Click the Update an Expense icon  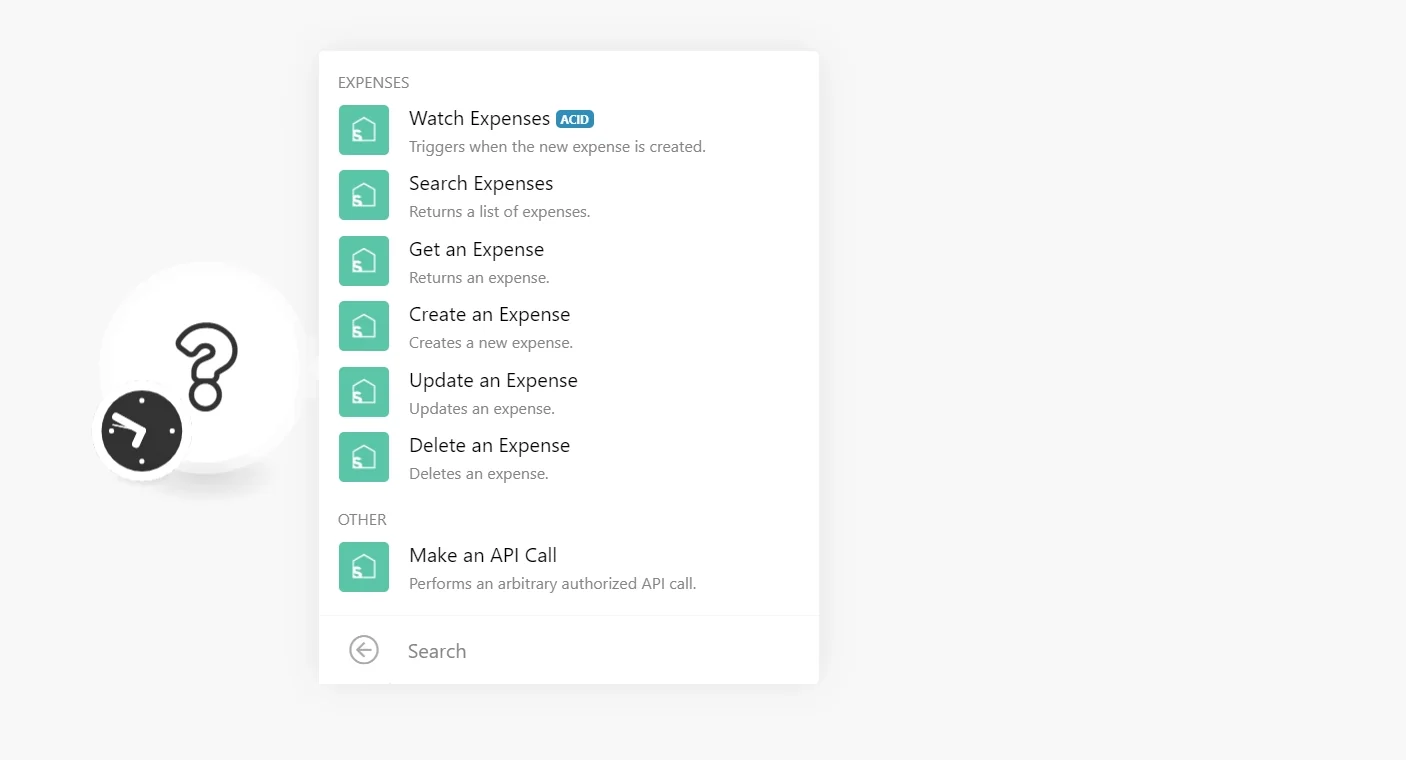364,392
